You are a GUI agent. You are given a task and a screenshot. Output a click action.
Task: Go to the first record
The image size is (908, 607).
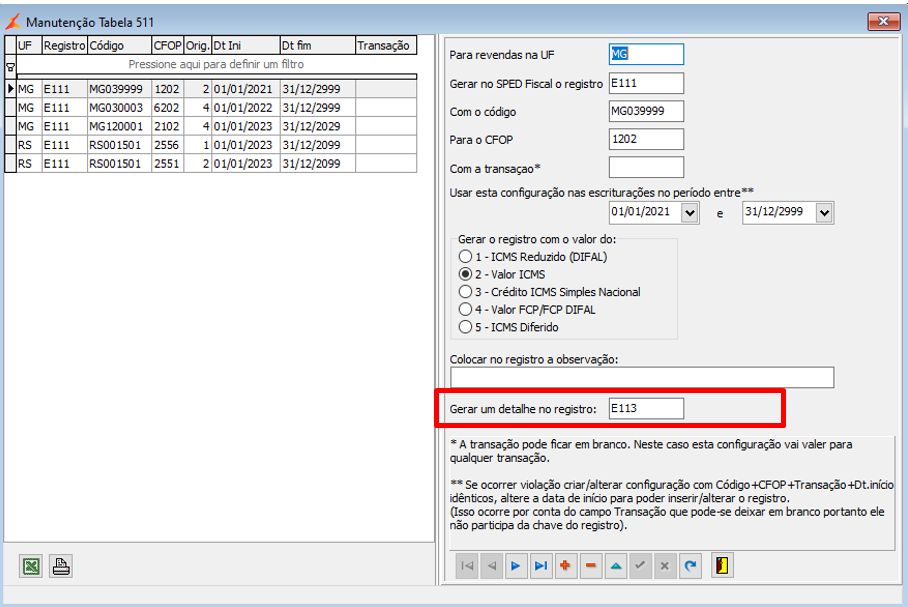[x=467, y=566]
